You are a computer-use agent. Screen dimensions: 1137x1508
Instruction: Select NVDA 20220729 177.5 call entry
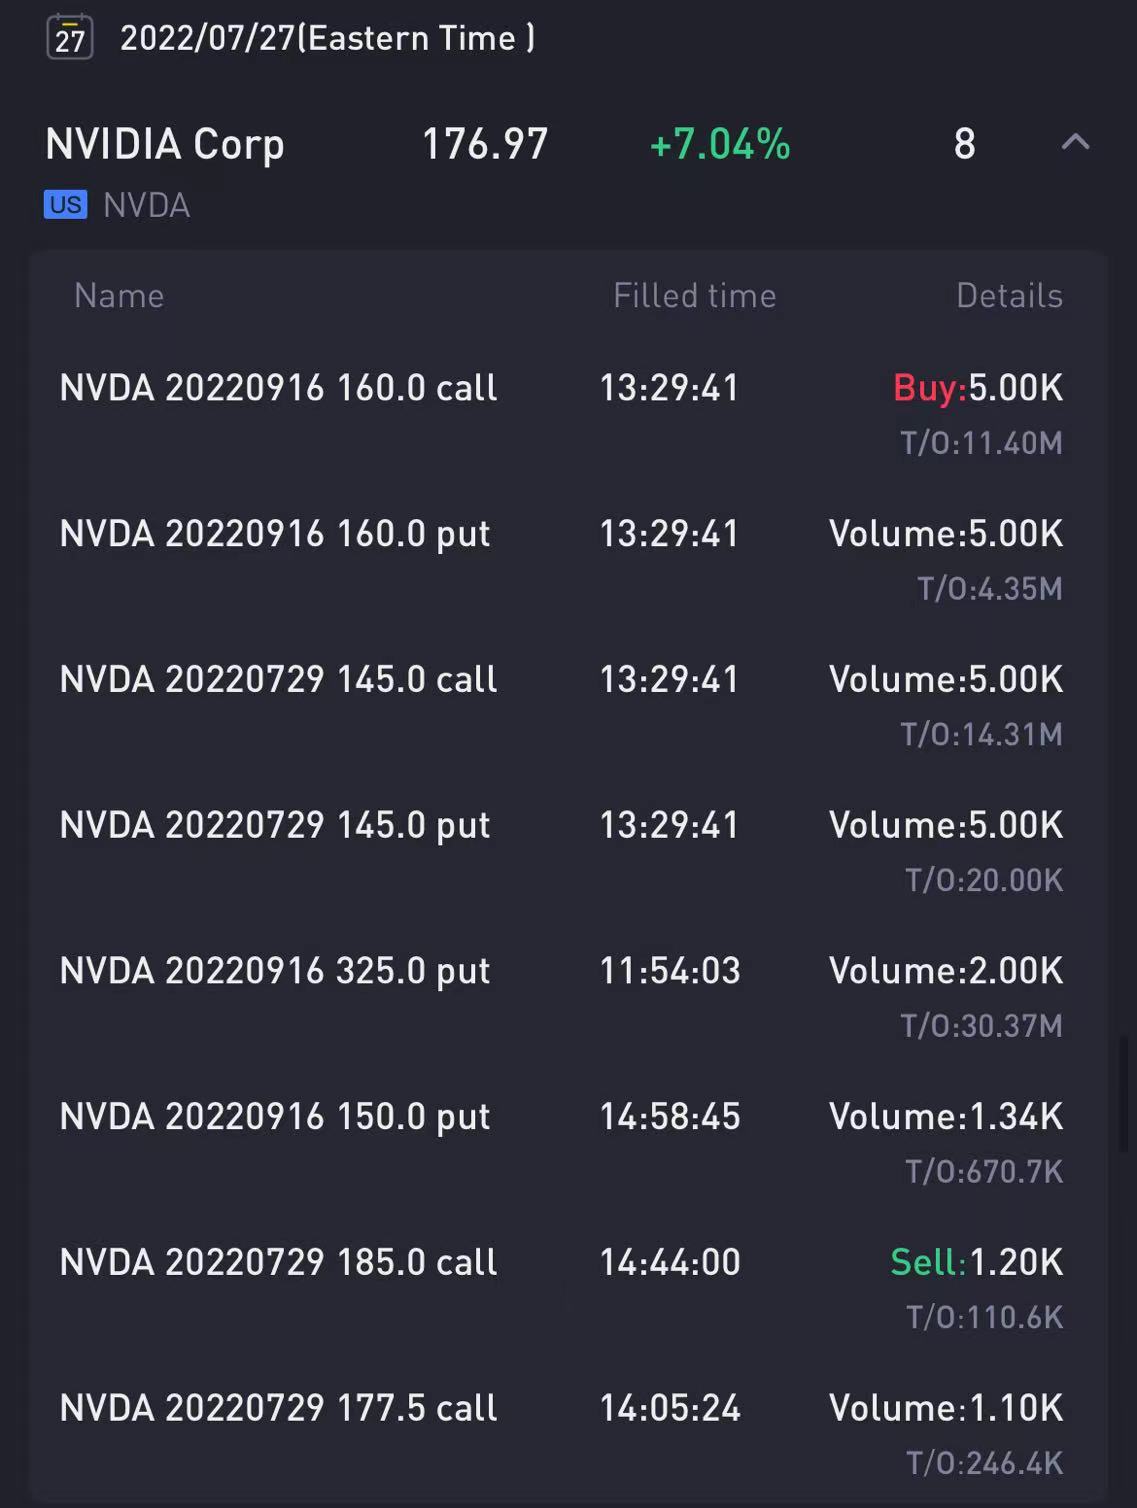pyautogui.click(x=568, y=1435)
